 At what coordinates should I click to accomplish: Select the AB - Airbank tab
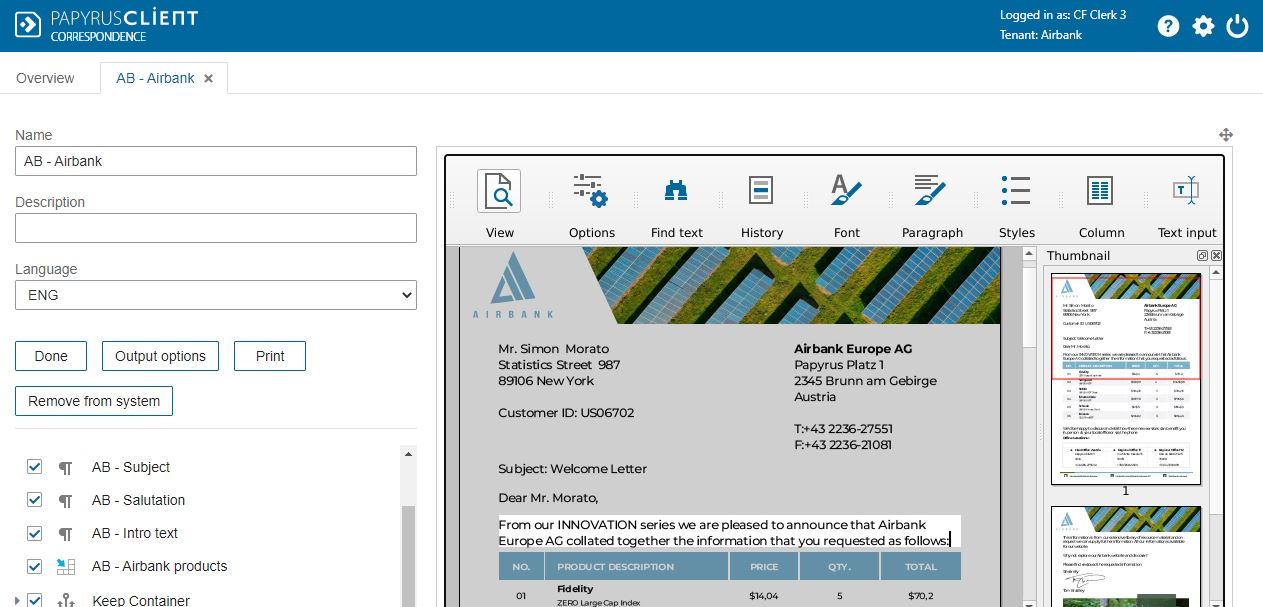[155, 78]
